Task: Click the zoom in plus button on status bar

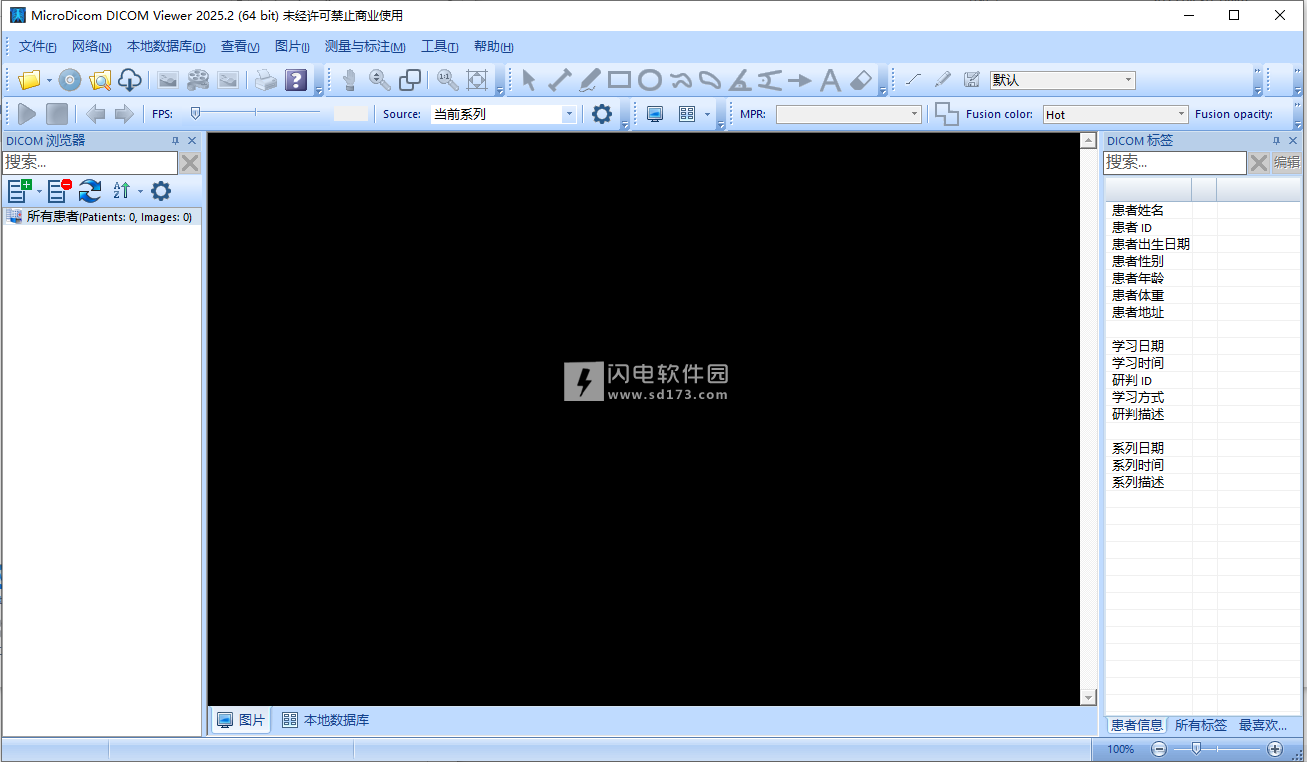Action: (1275, 749)
